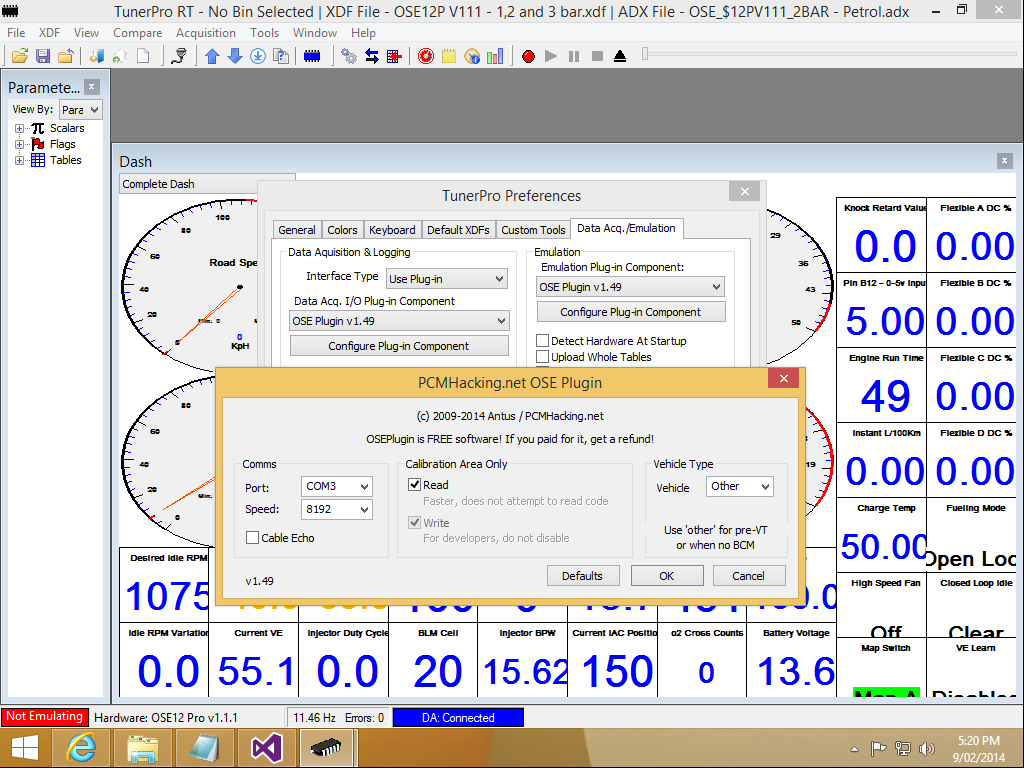The image size is (1024, 768).
Task: Click the save floppy disk icon
Action: pos(43,56)
